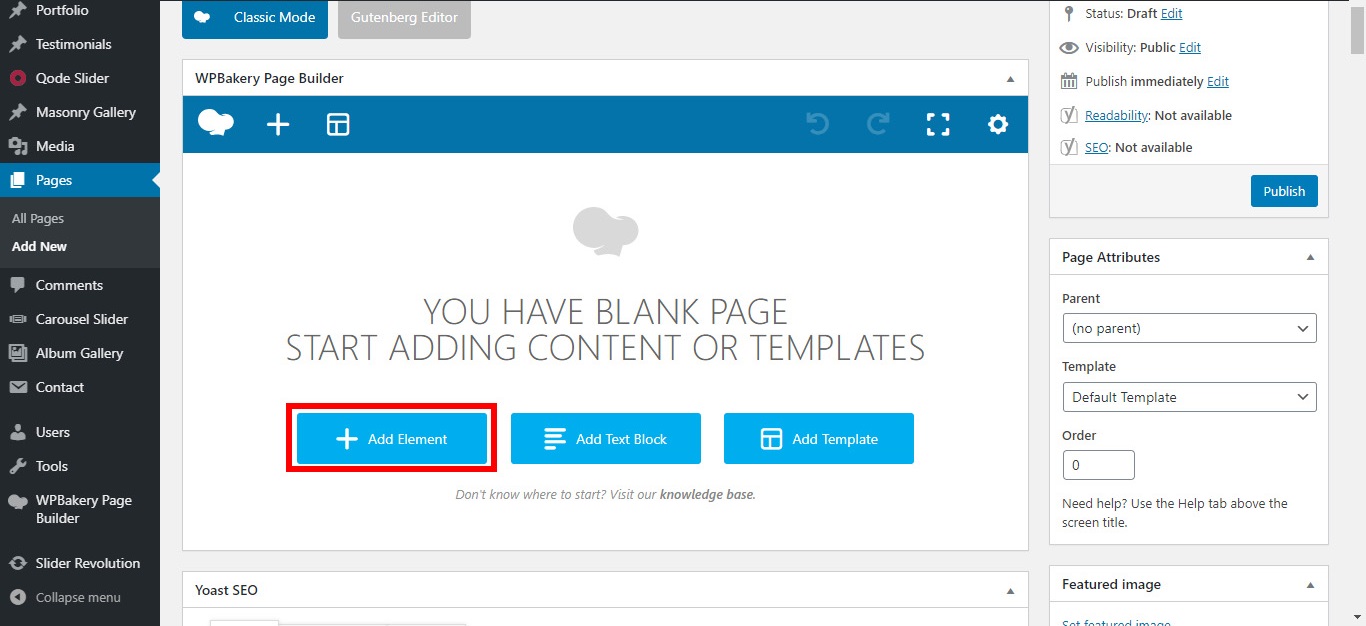Open Portfolio menu item
The height and width of the screenshot is (626, 1366).
click(80, 10)
